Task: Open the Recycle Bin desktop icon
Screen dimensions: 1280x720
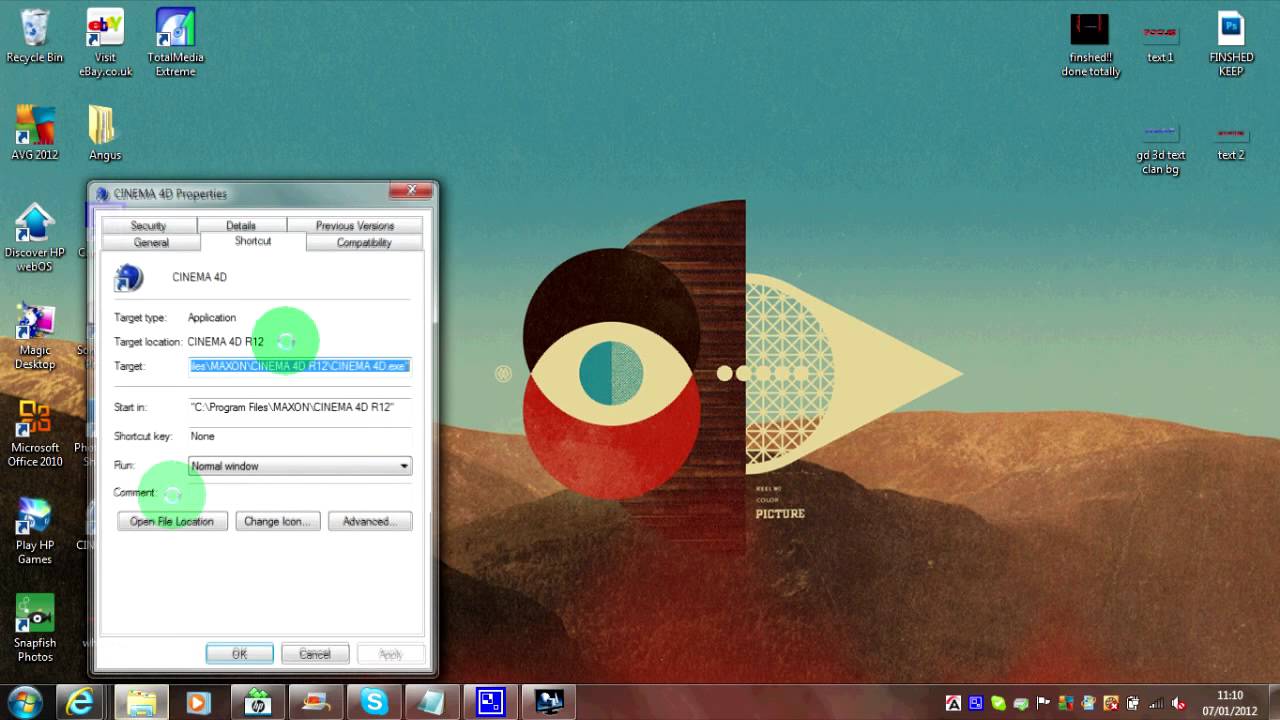Action: click(x=34, y=37)
